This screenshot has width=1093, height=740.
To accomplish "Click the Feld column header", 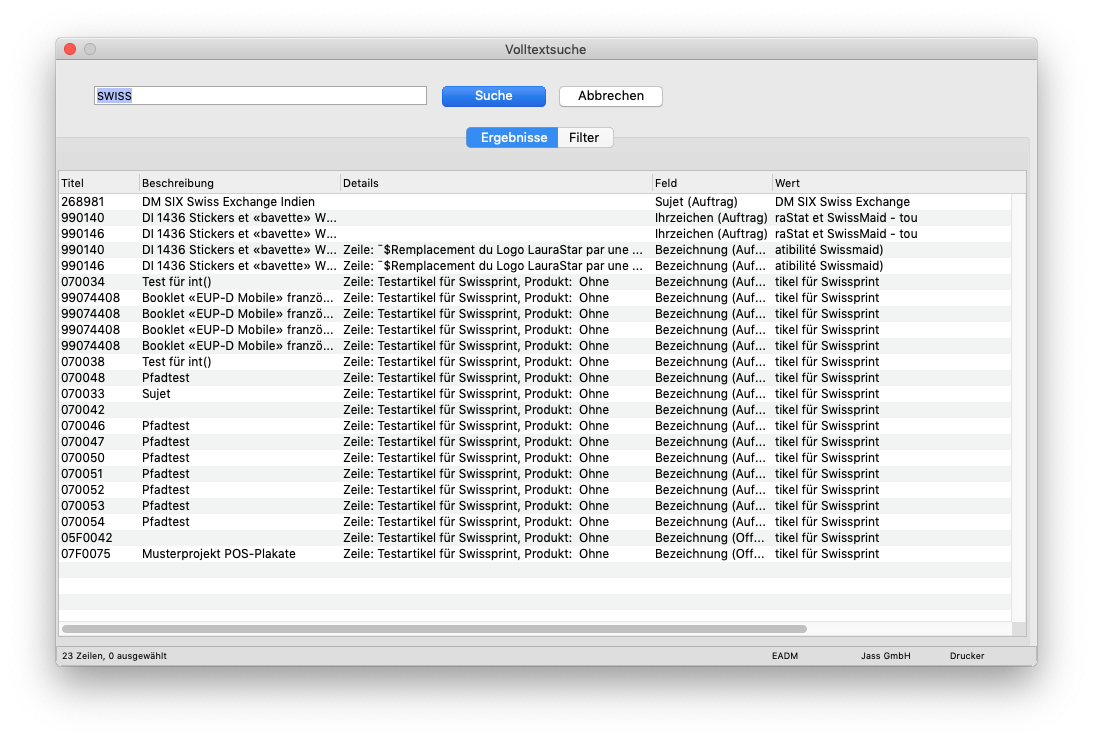I will (711, 183).
